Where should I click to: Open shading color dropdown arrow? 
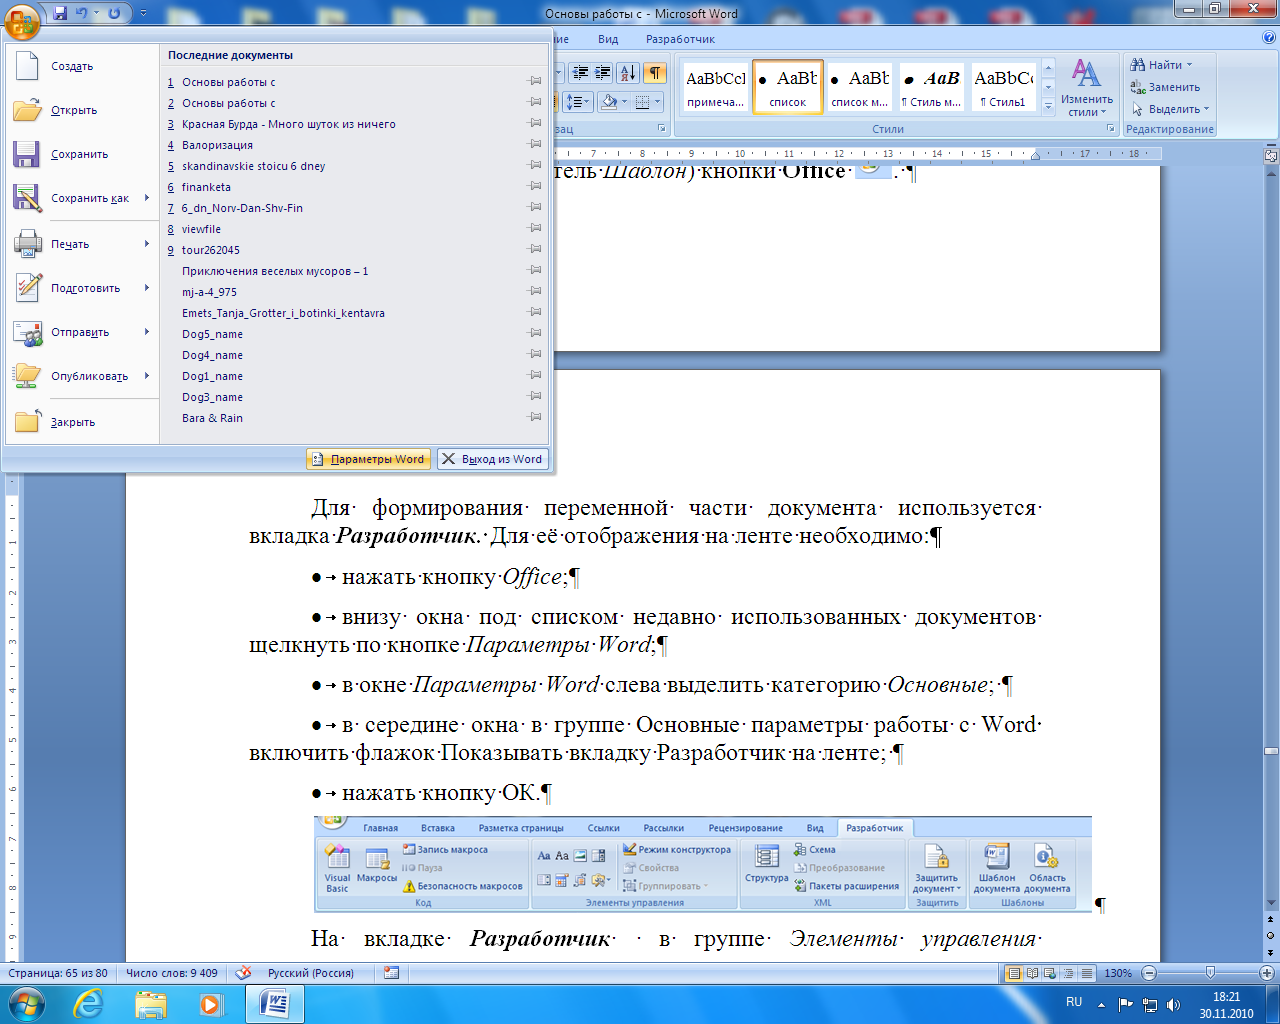pyautogui.click(x=624, y=102)
